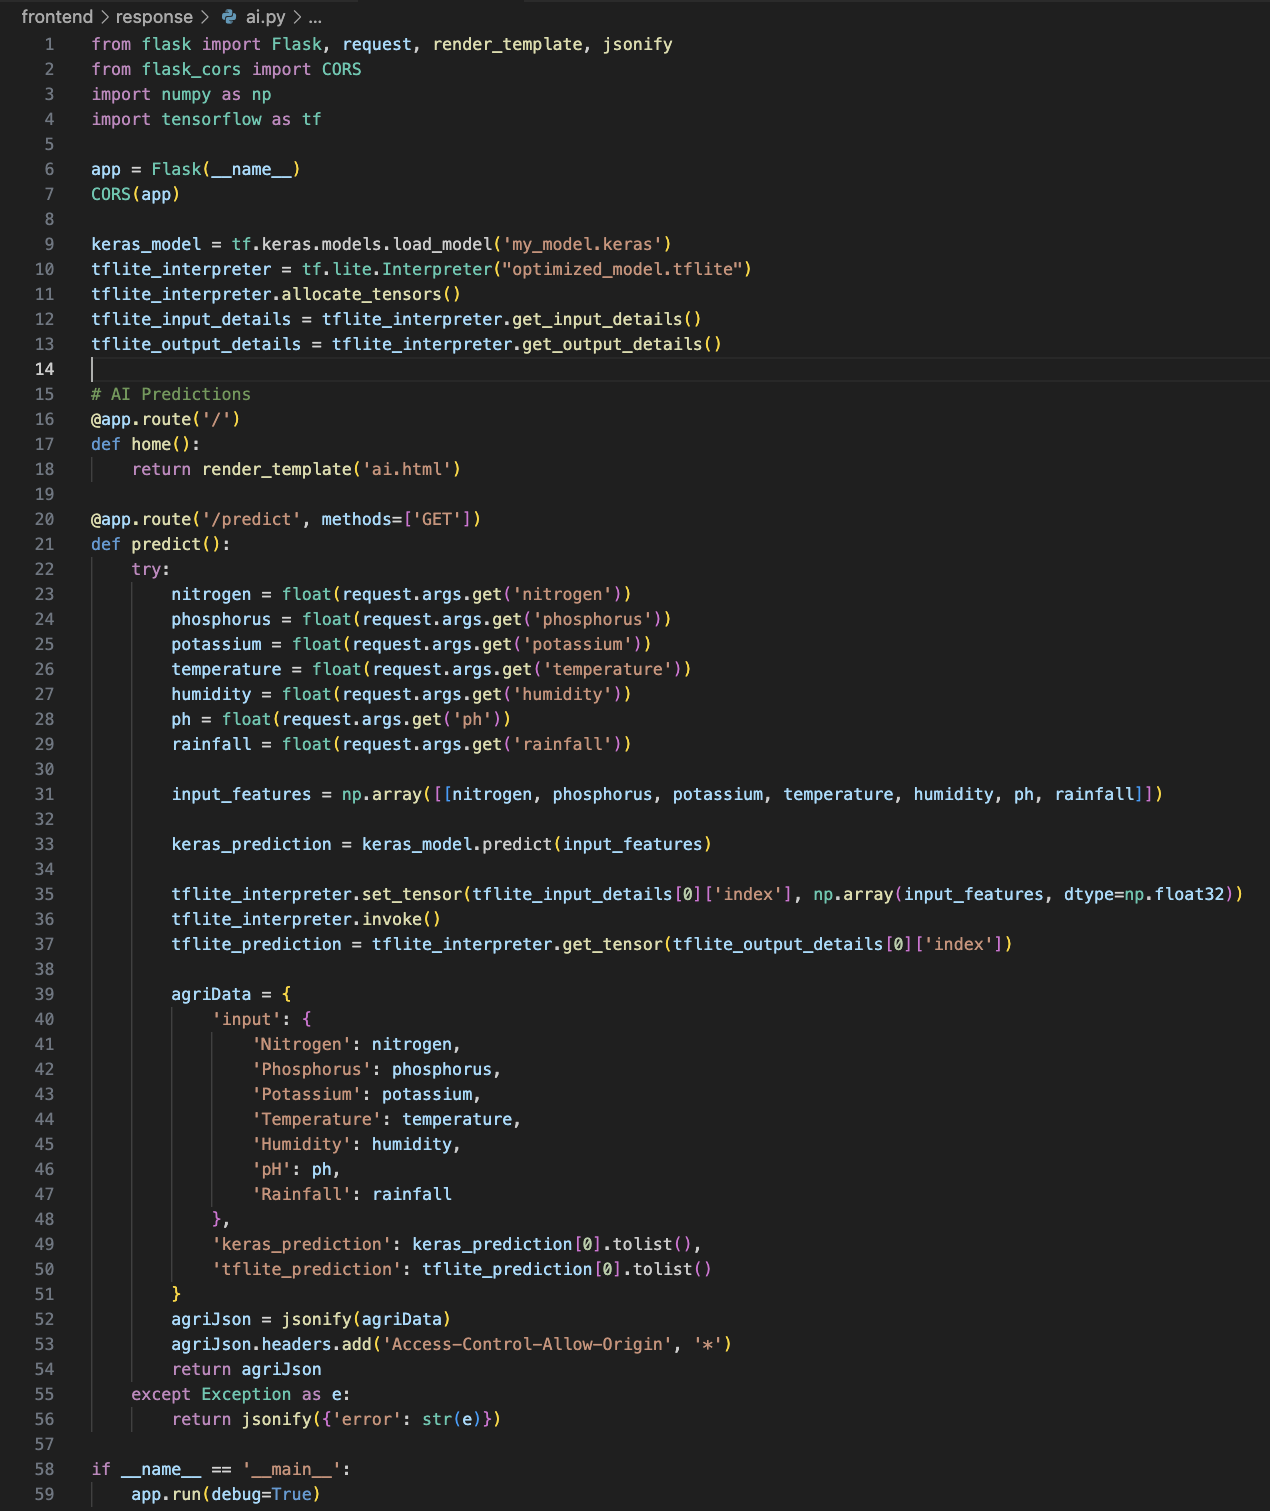This screenshot has width=1270, height=1511.
Task: Click the 'keras_prediction' dictionary key on line 49
Action: coord(301,1244)
